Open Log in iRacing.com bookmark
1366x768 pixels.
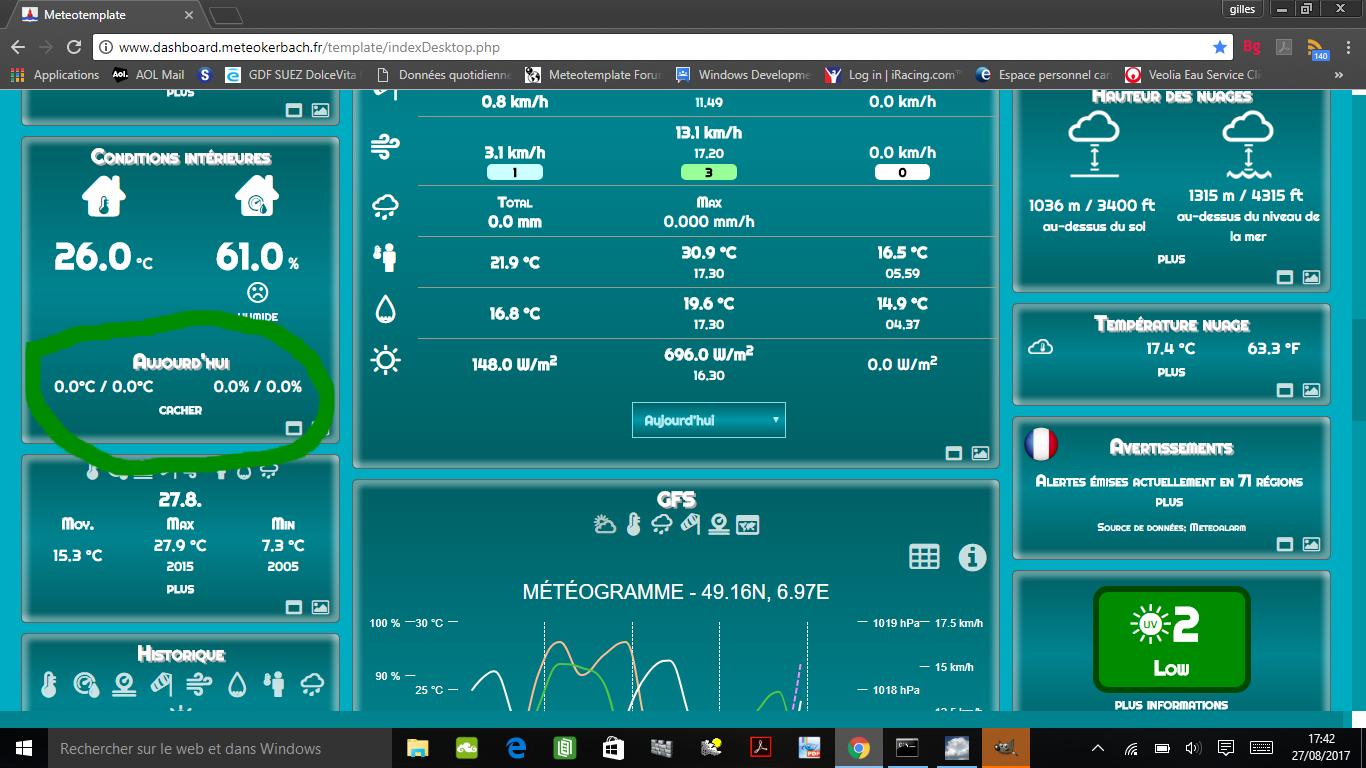click(x=892, y=75)
